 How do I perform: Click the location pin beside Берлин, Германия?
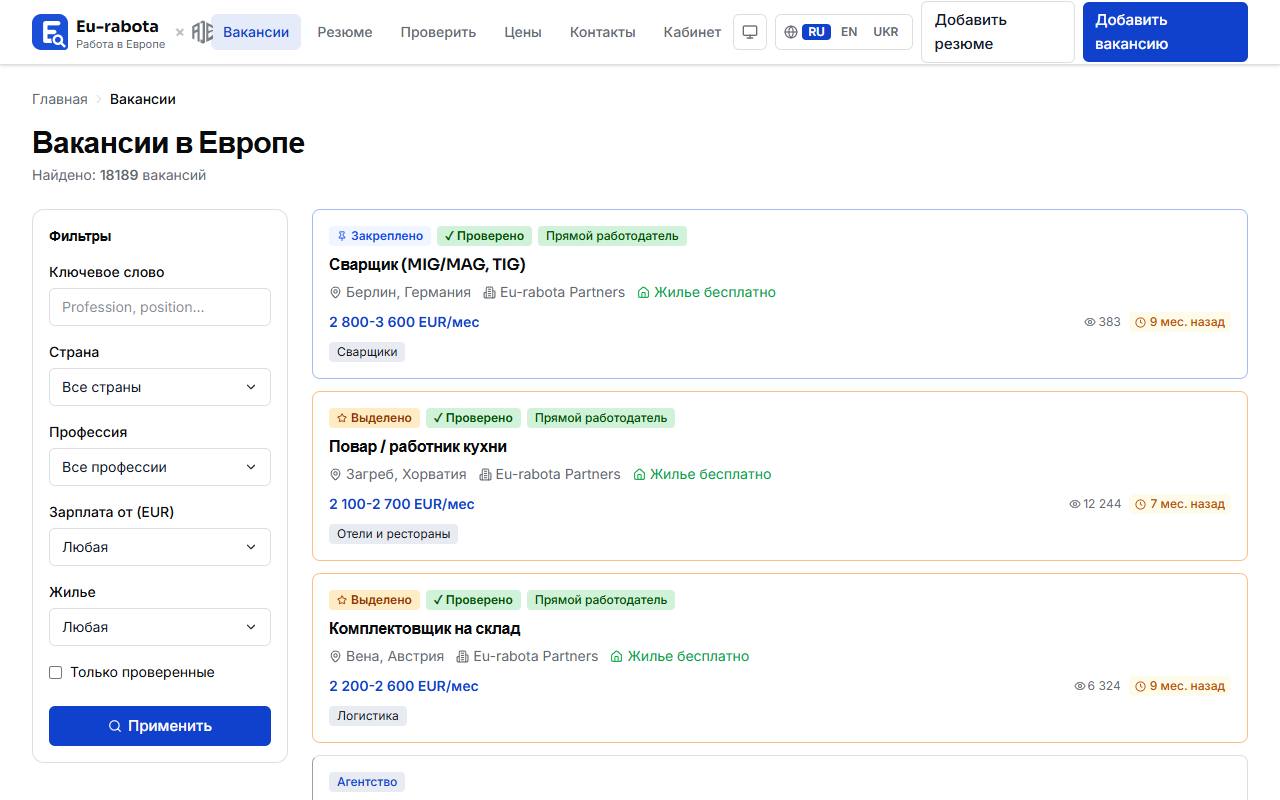(x=336, y=293)
